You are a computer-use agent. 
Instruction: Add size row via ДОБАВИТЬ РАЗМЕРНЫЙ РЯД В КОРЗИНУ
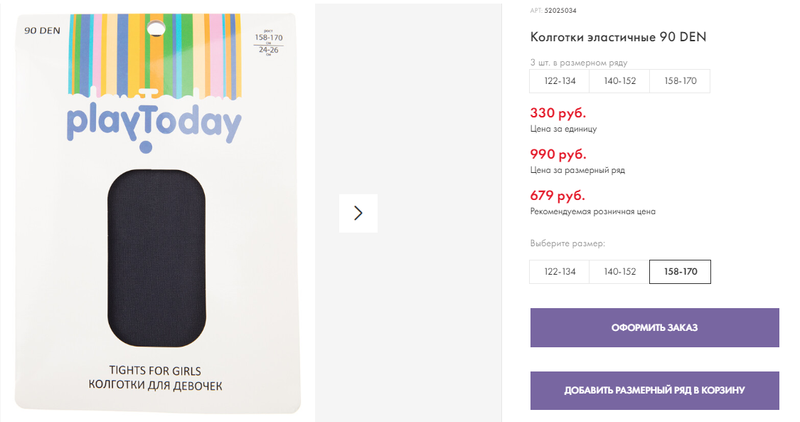pos(655,390)
